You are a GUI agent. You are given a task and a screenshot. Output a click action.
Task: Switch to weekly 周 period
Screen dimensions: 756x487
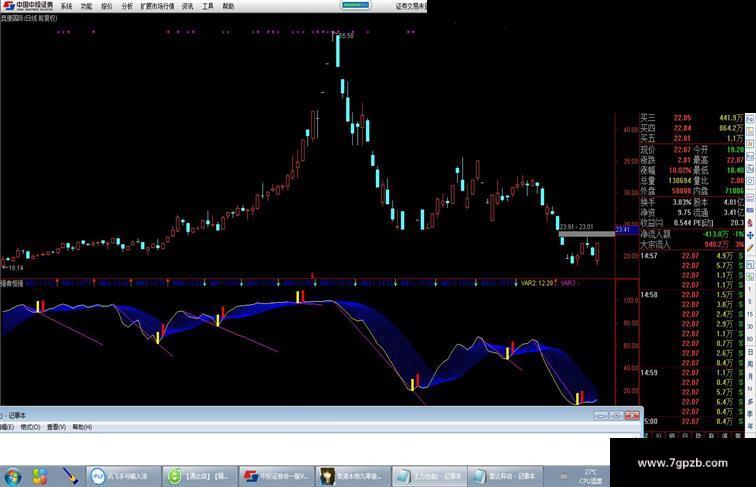[750, 365]
